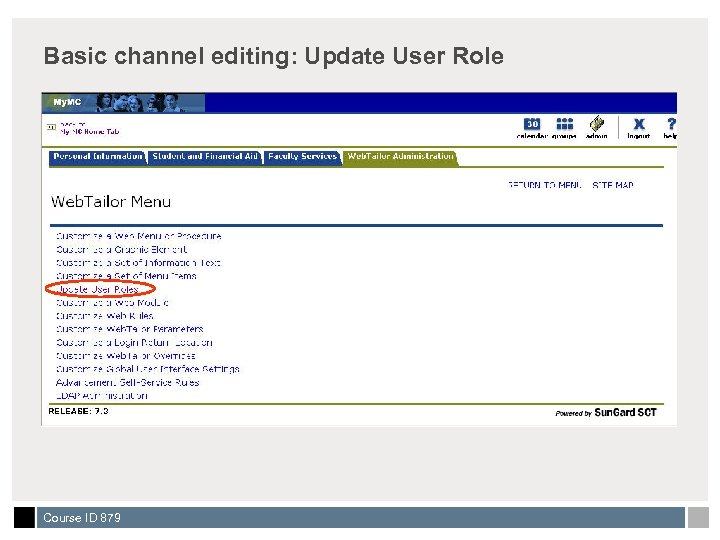Open the Faculty Services tab
Image resolution: width=720 pixels, height=540 pixels.
click(302, 157)
